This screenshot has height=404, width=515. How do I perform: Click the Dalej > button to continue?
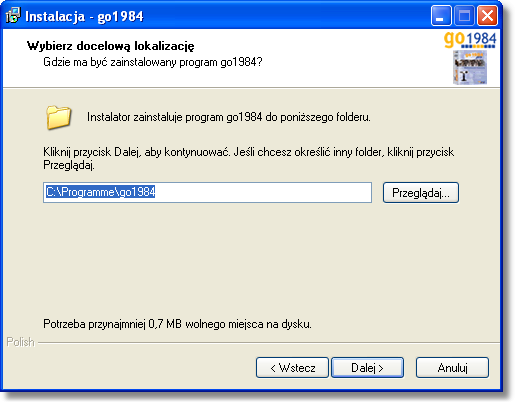(367, 367)
